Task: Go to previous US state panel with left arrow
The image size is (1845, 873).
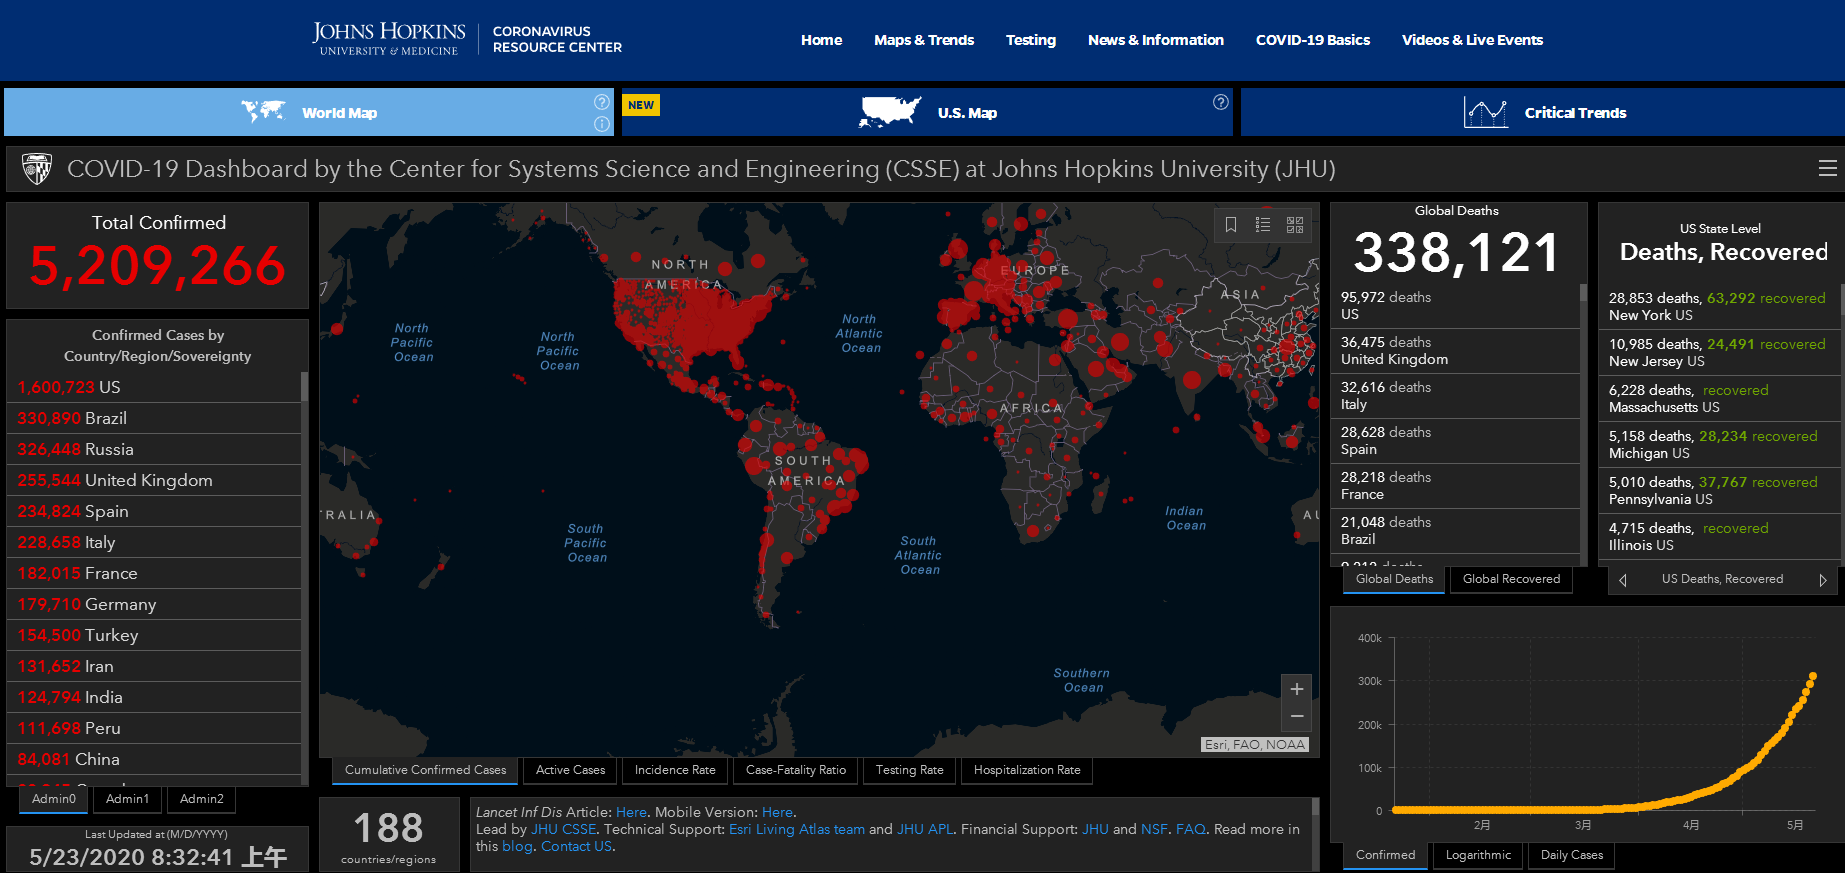Action: (x=1622, y=580)
